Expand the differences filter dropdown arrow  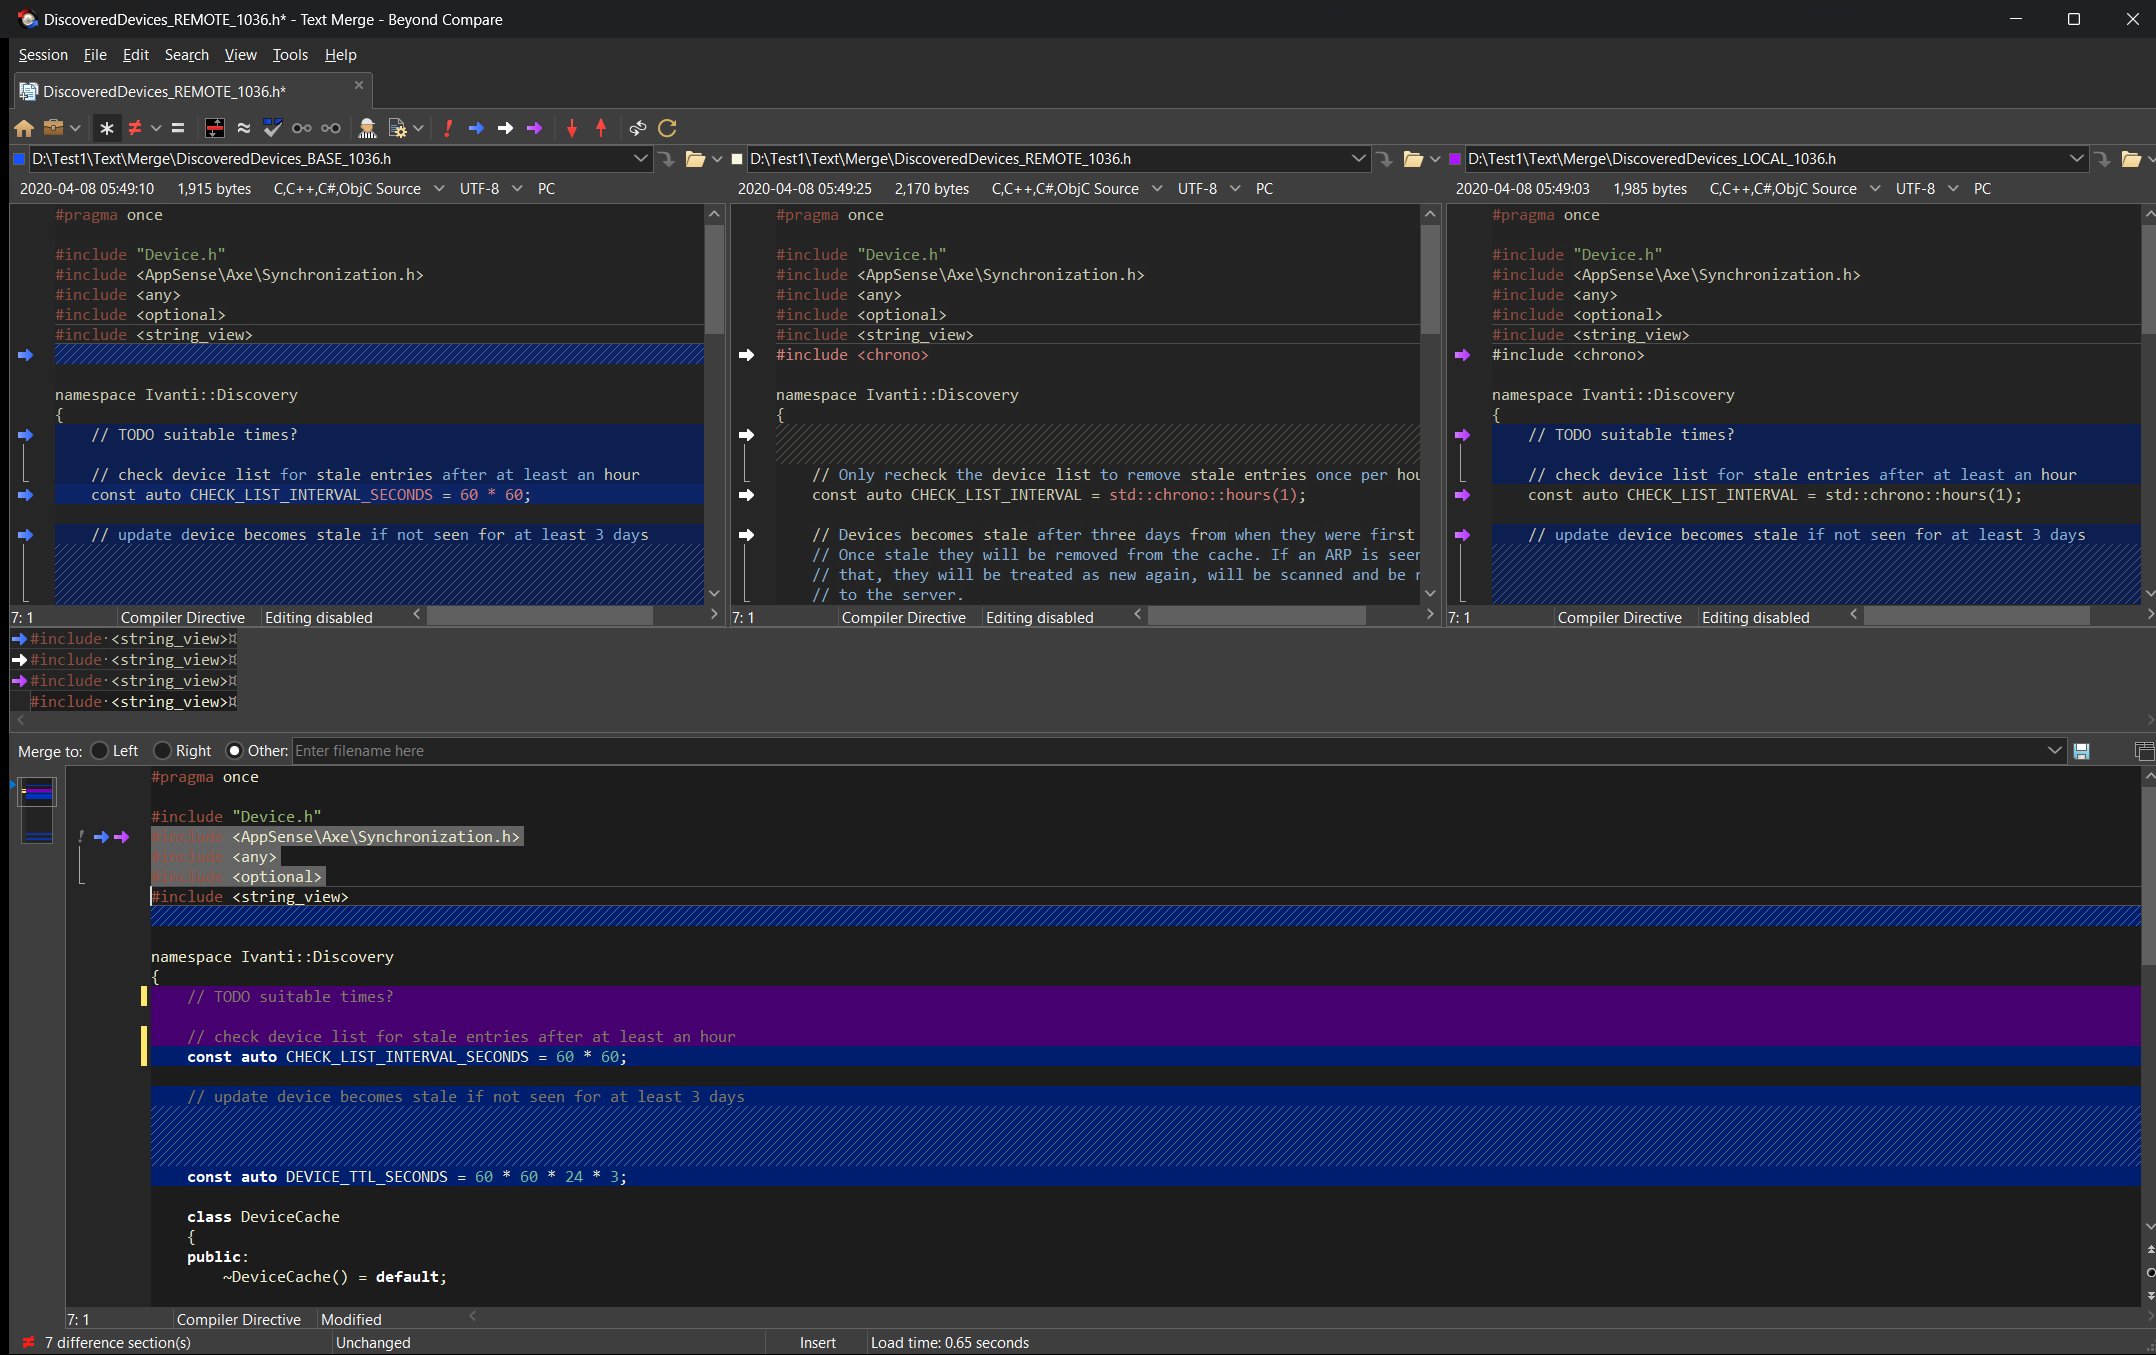[x=156, y=128]
